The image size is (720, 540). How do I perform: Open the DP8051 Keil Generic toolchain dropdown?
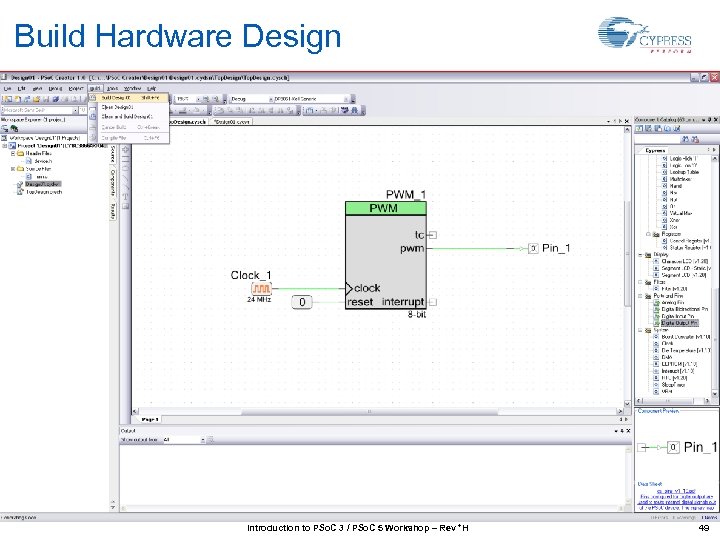click(x=312, y=99)
